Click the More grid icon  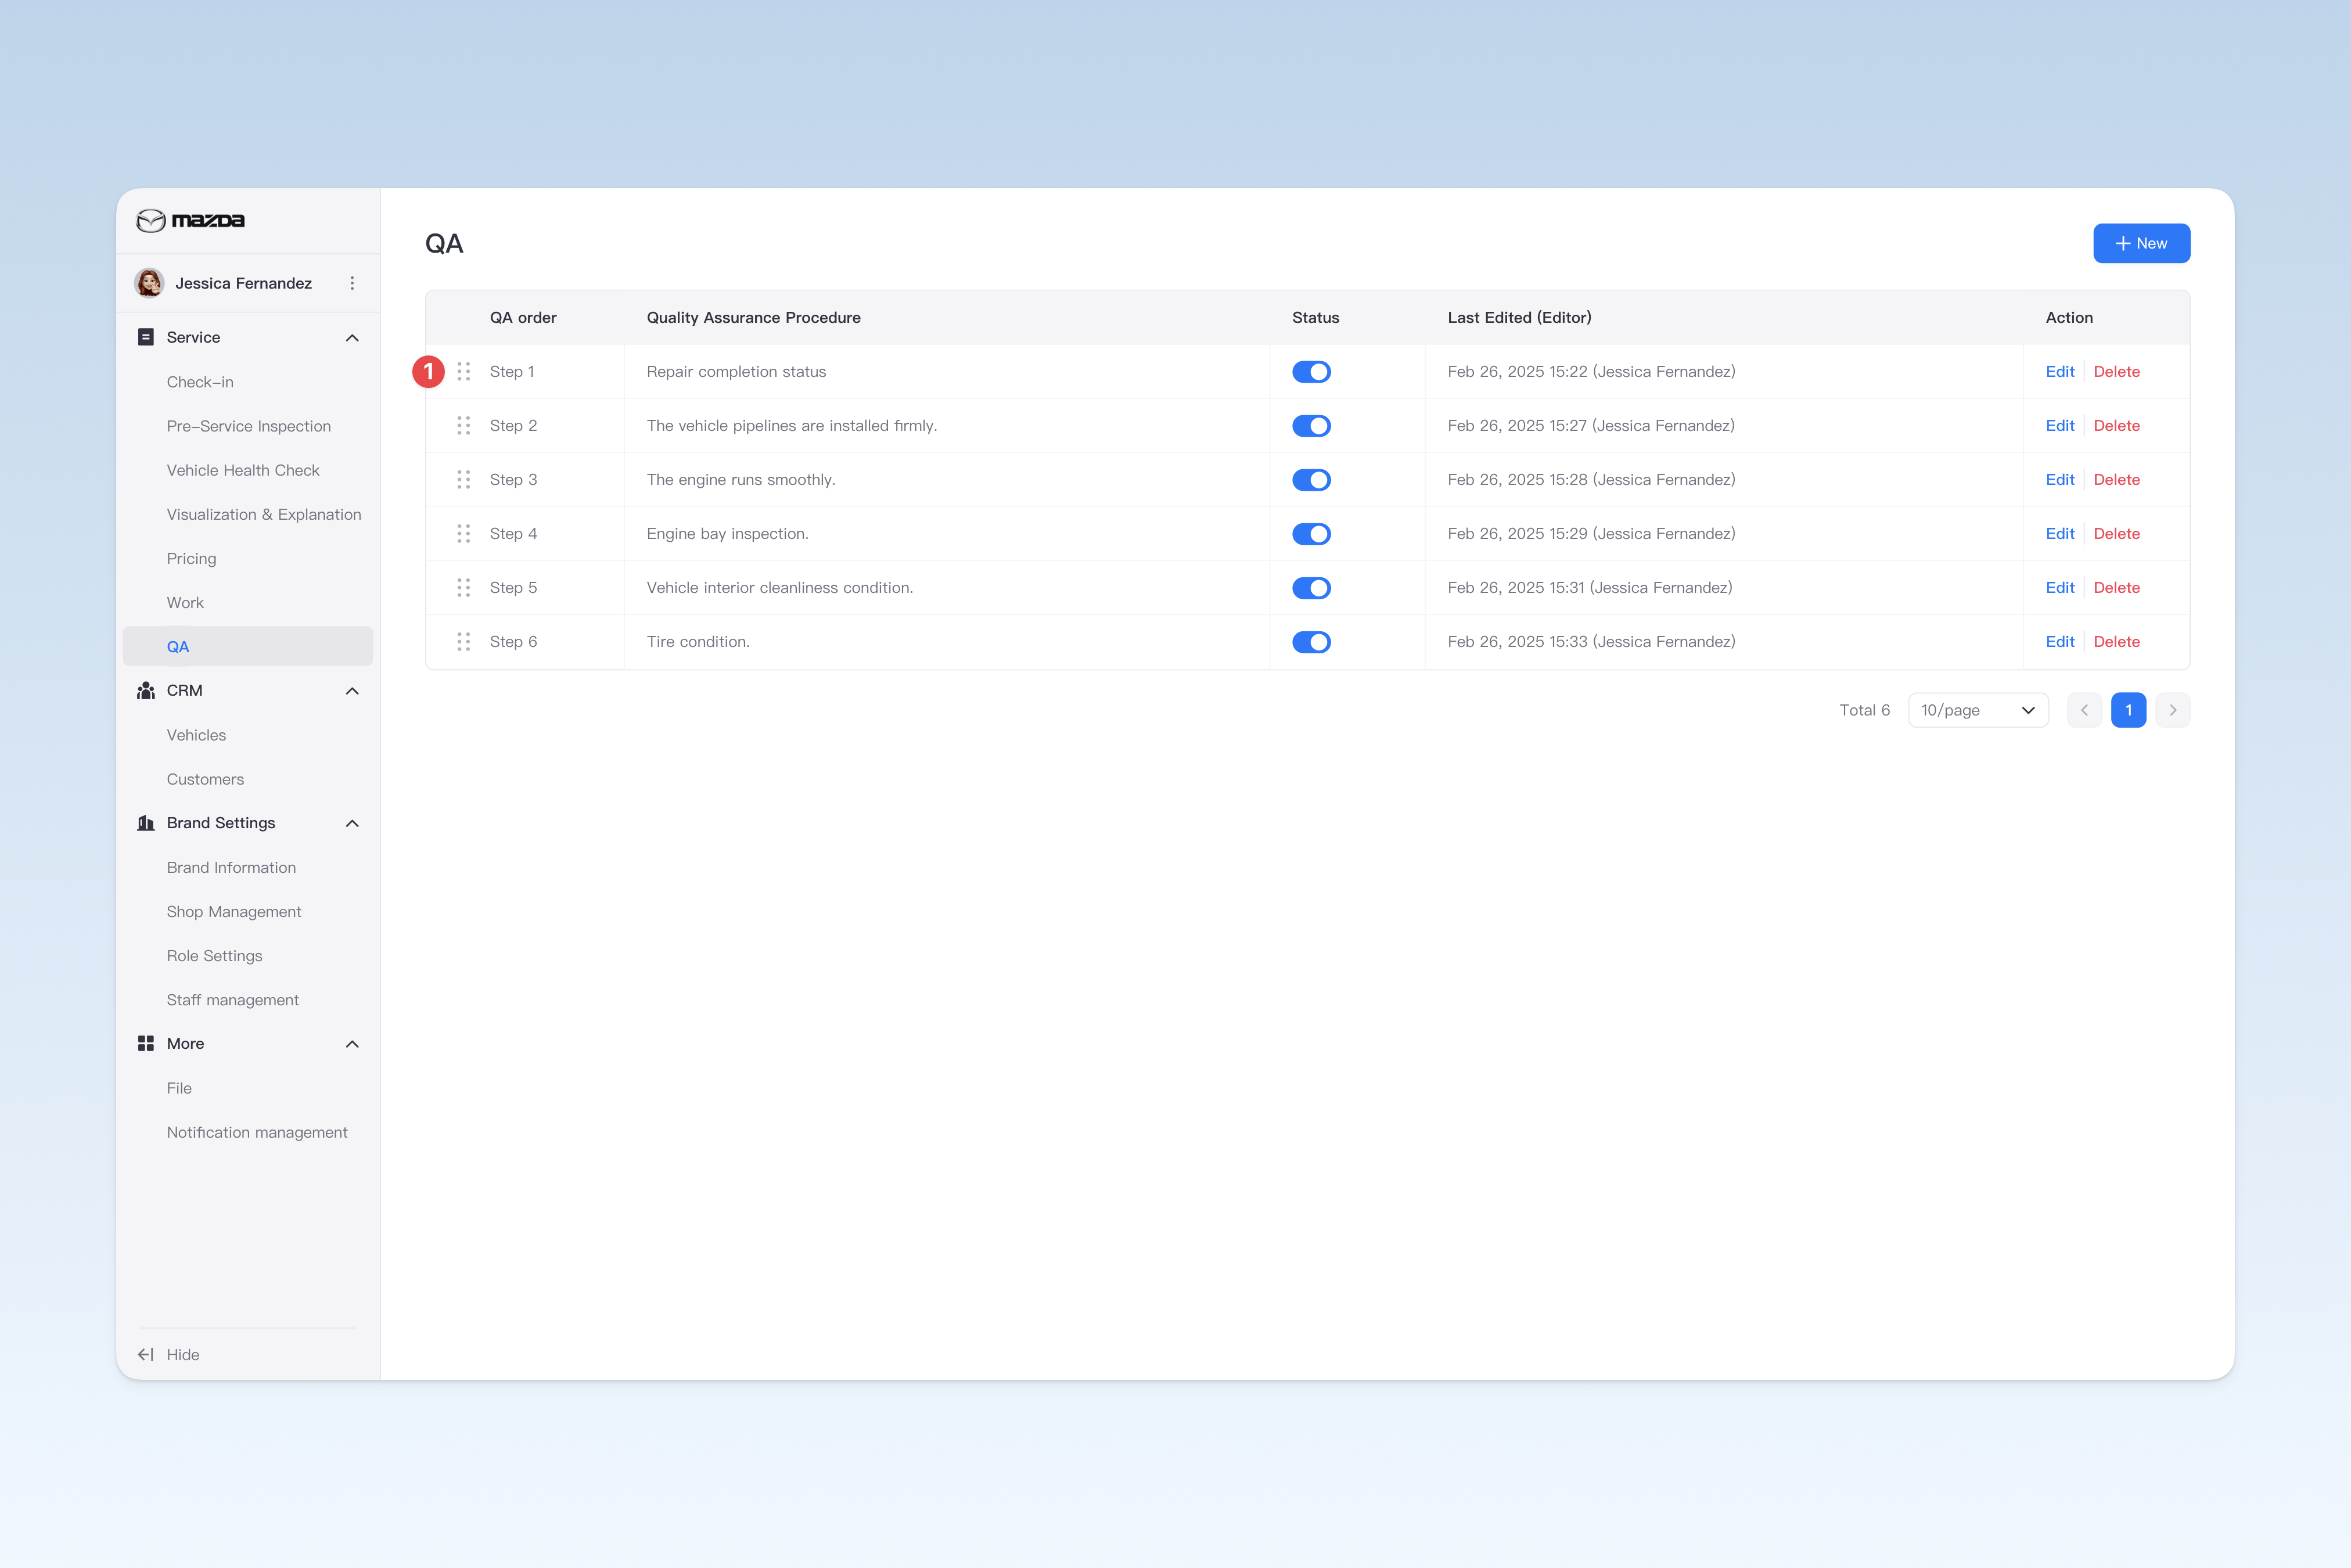(146, 1043)
